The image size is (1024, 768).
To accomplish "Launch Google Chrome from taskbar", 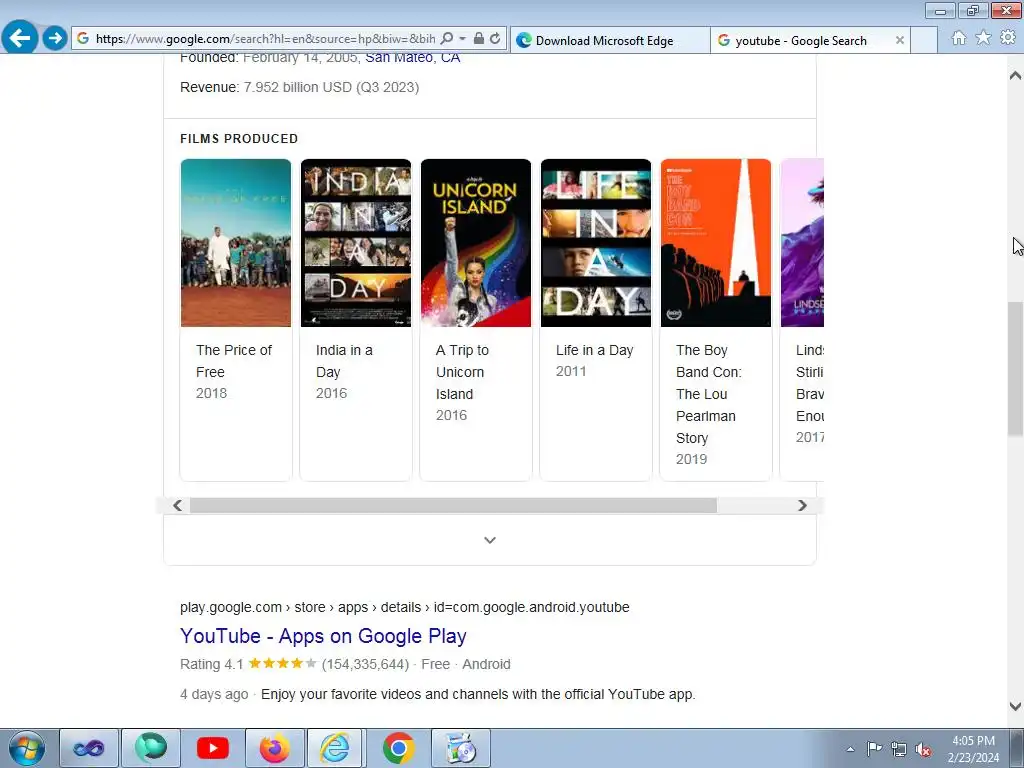I will point(398,748).
